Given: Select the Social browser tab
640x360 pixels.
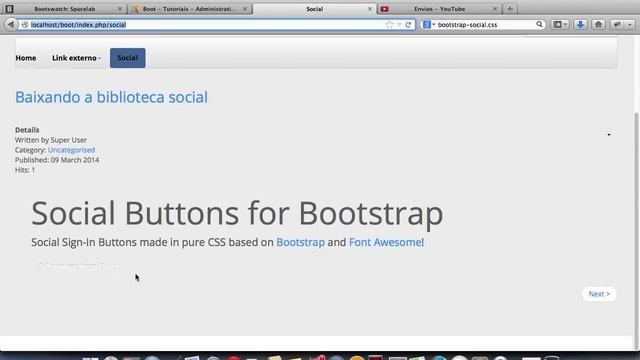Looking at the screenshot, I should [314, 9].
